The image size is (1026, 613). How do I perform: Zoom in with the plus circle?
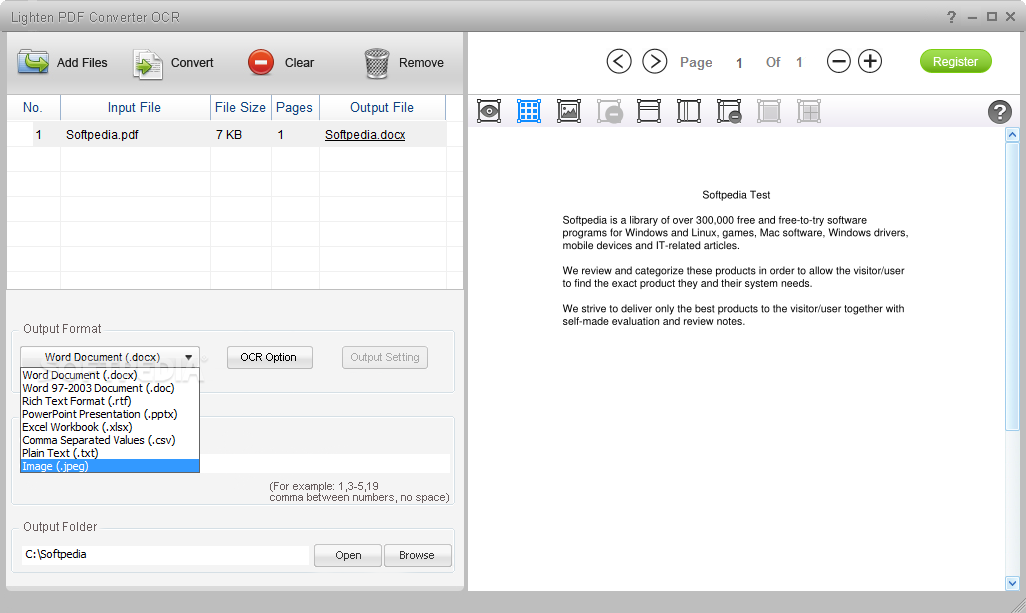tap(870, 61)
